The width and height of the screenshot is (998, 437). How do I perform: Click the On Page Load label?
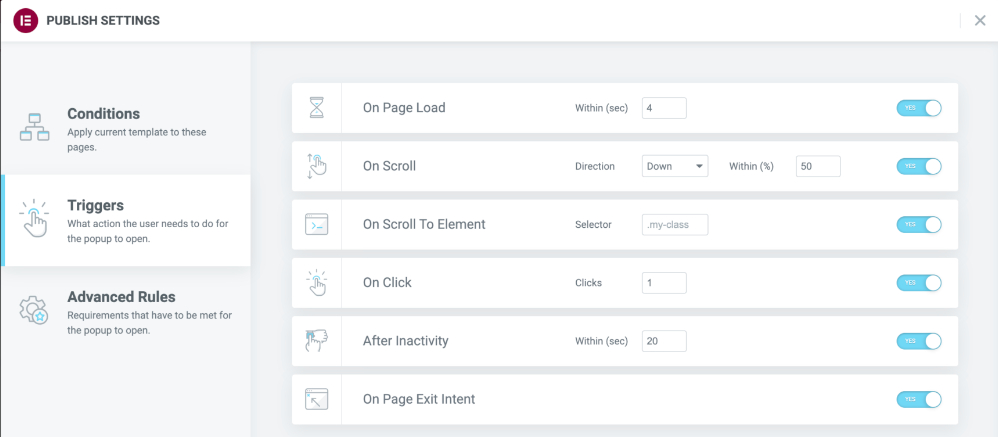pos(404,108)
